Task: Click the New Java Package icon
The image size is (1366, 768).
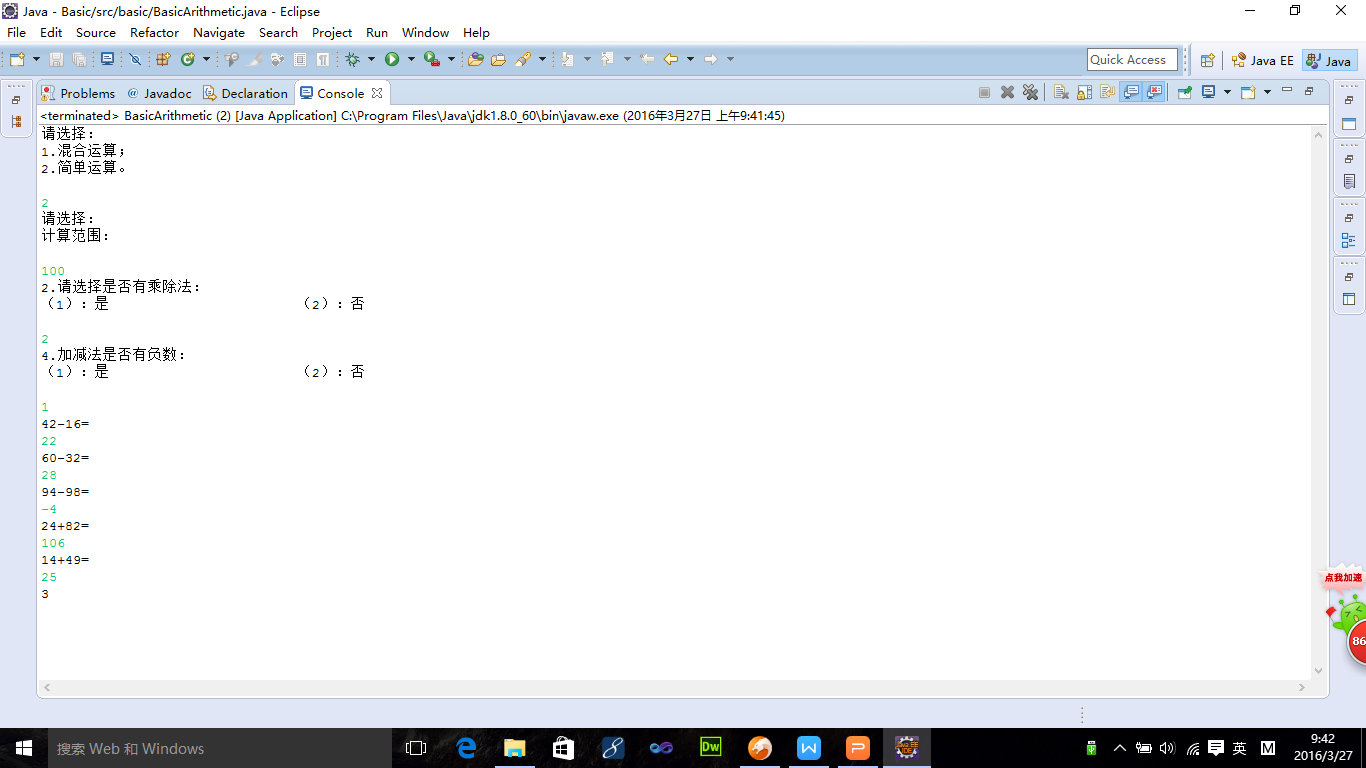Action: [163, 59]
